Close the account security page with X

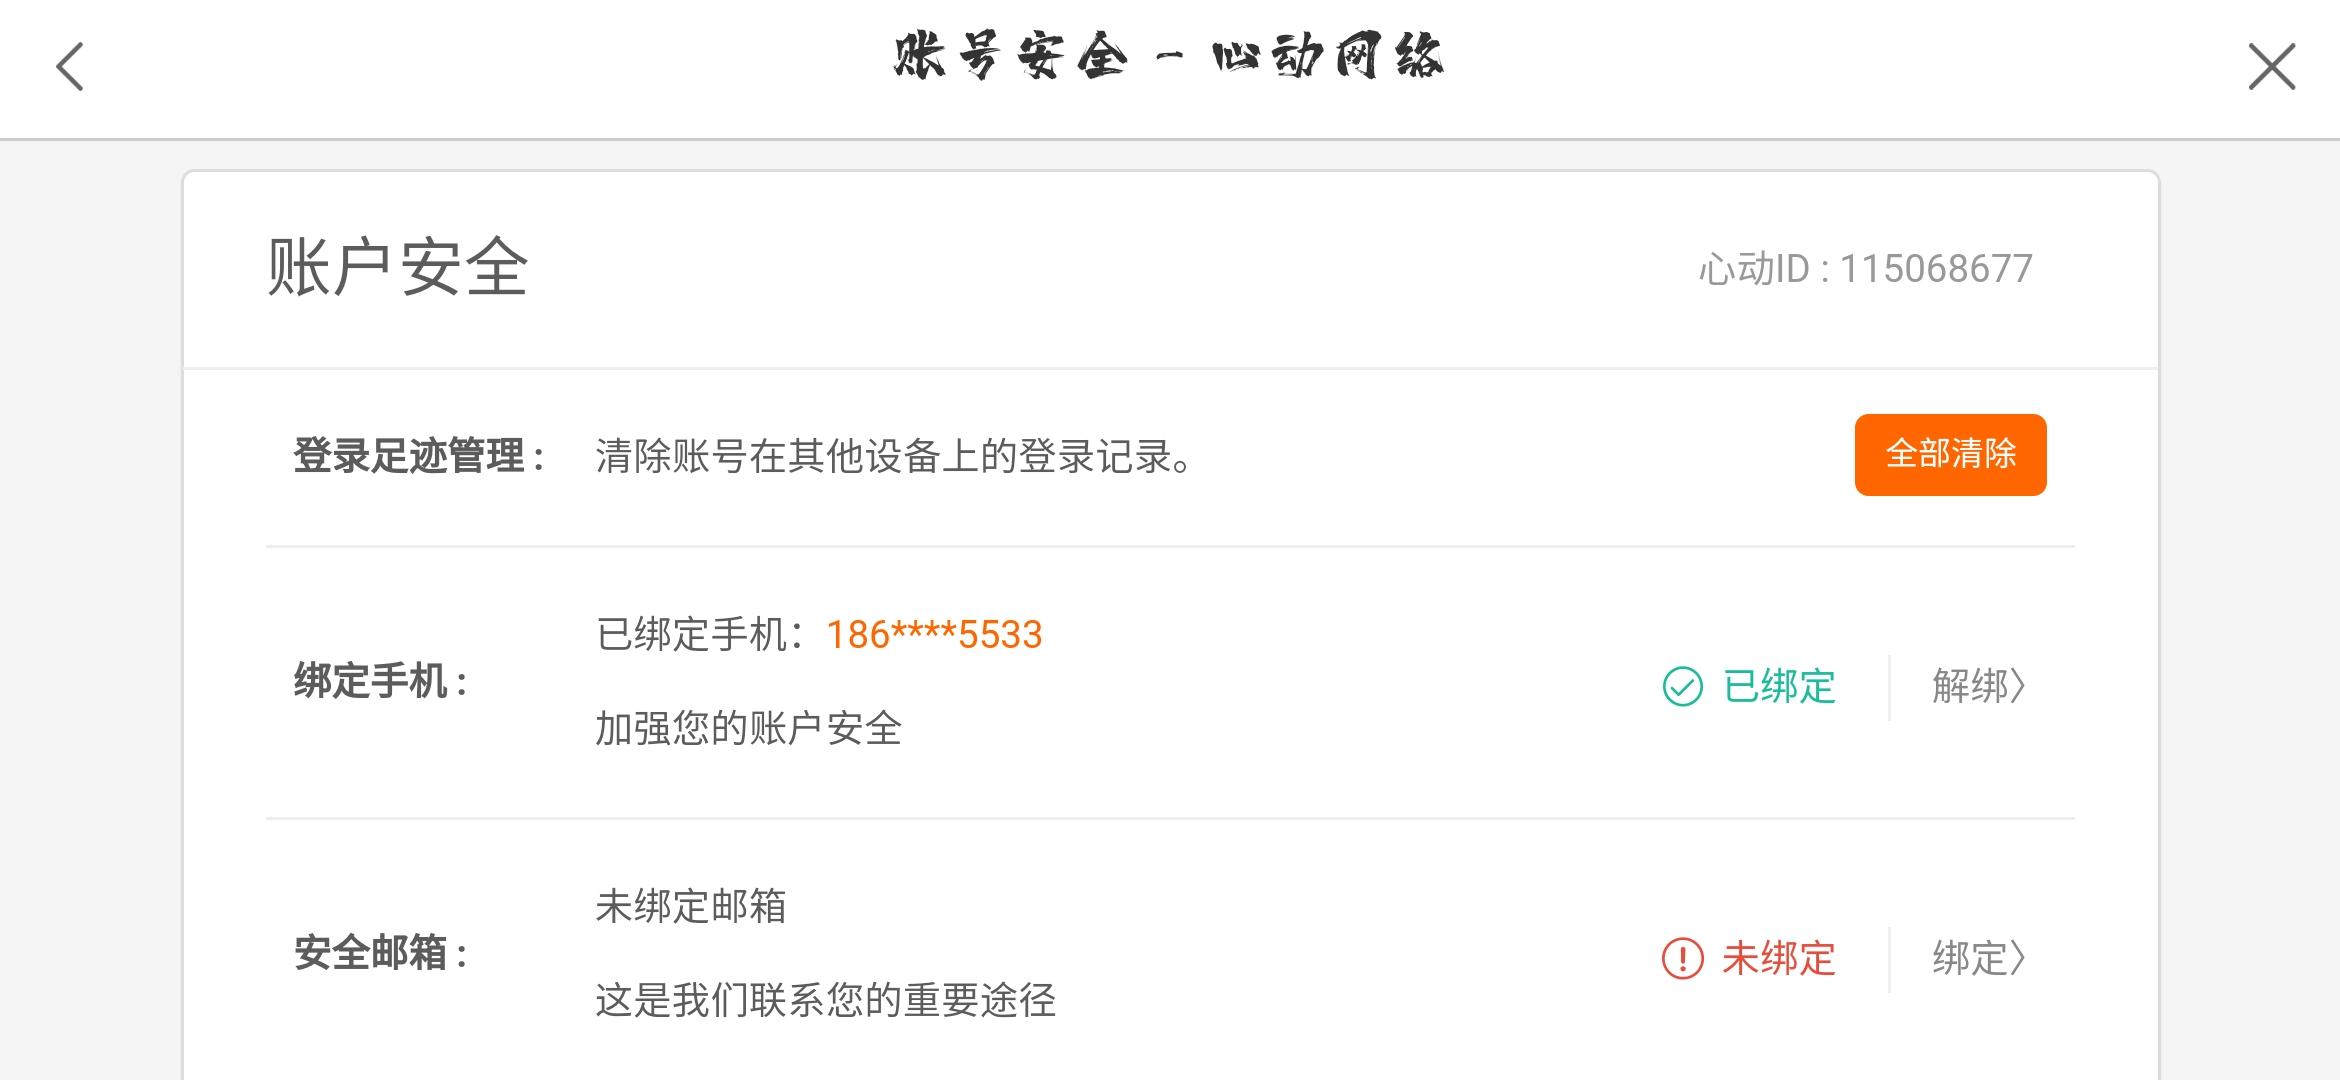pos(2271,67)
